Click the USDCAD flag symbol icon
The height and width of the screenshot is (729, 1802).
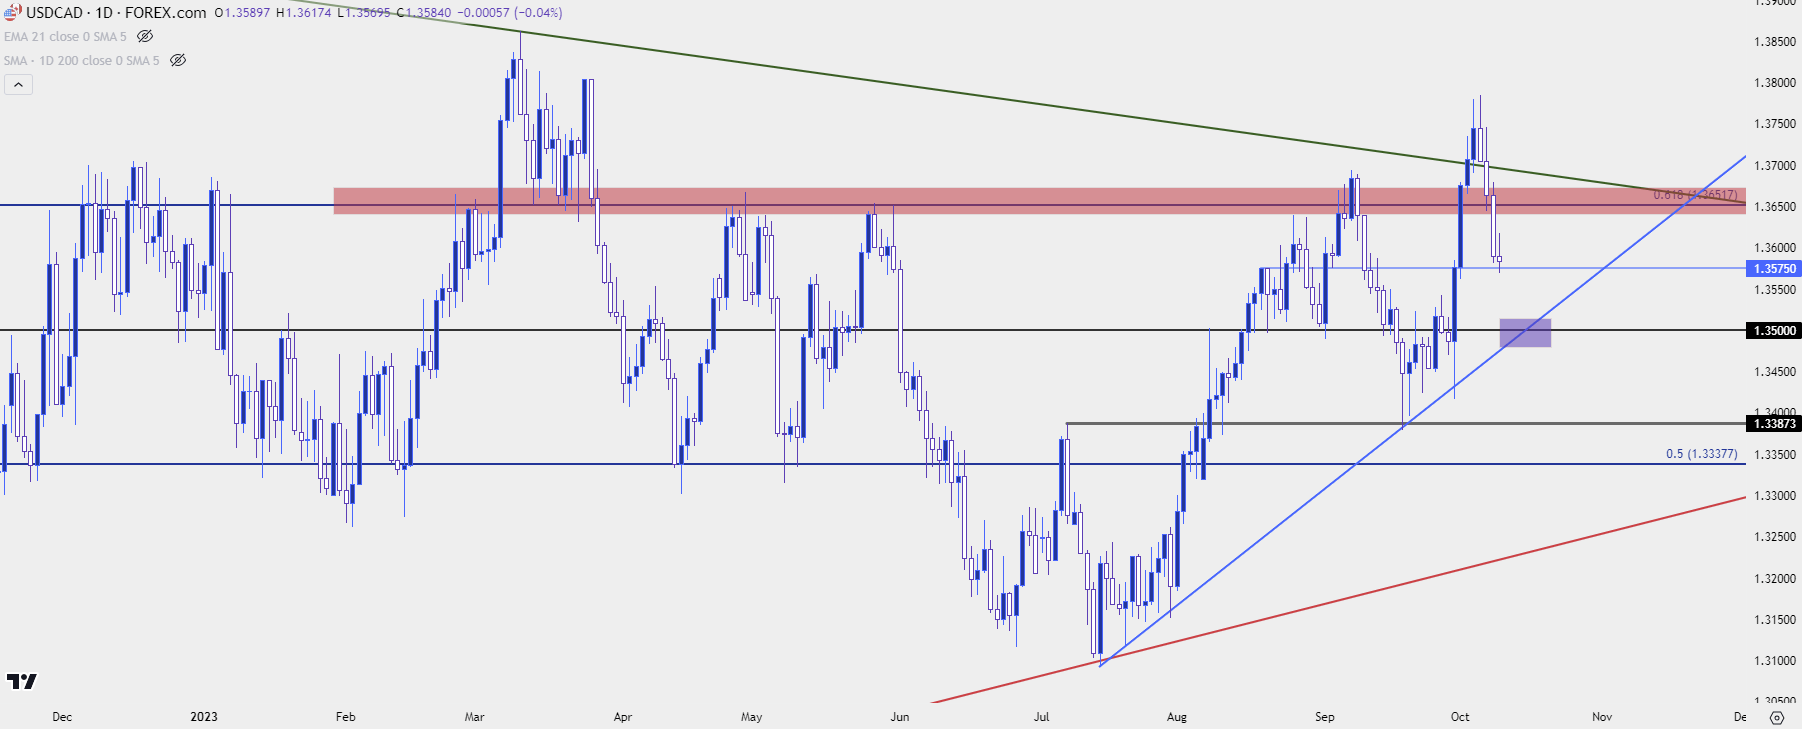(x=12, y=12)
